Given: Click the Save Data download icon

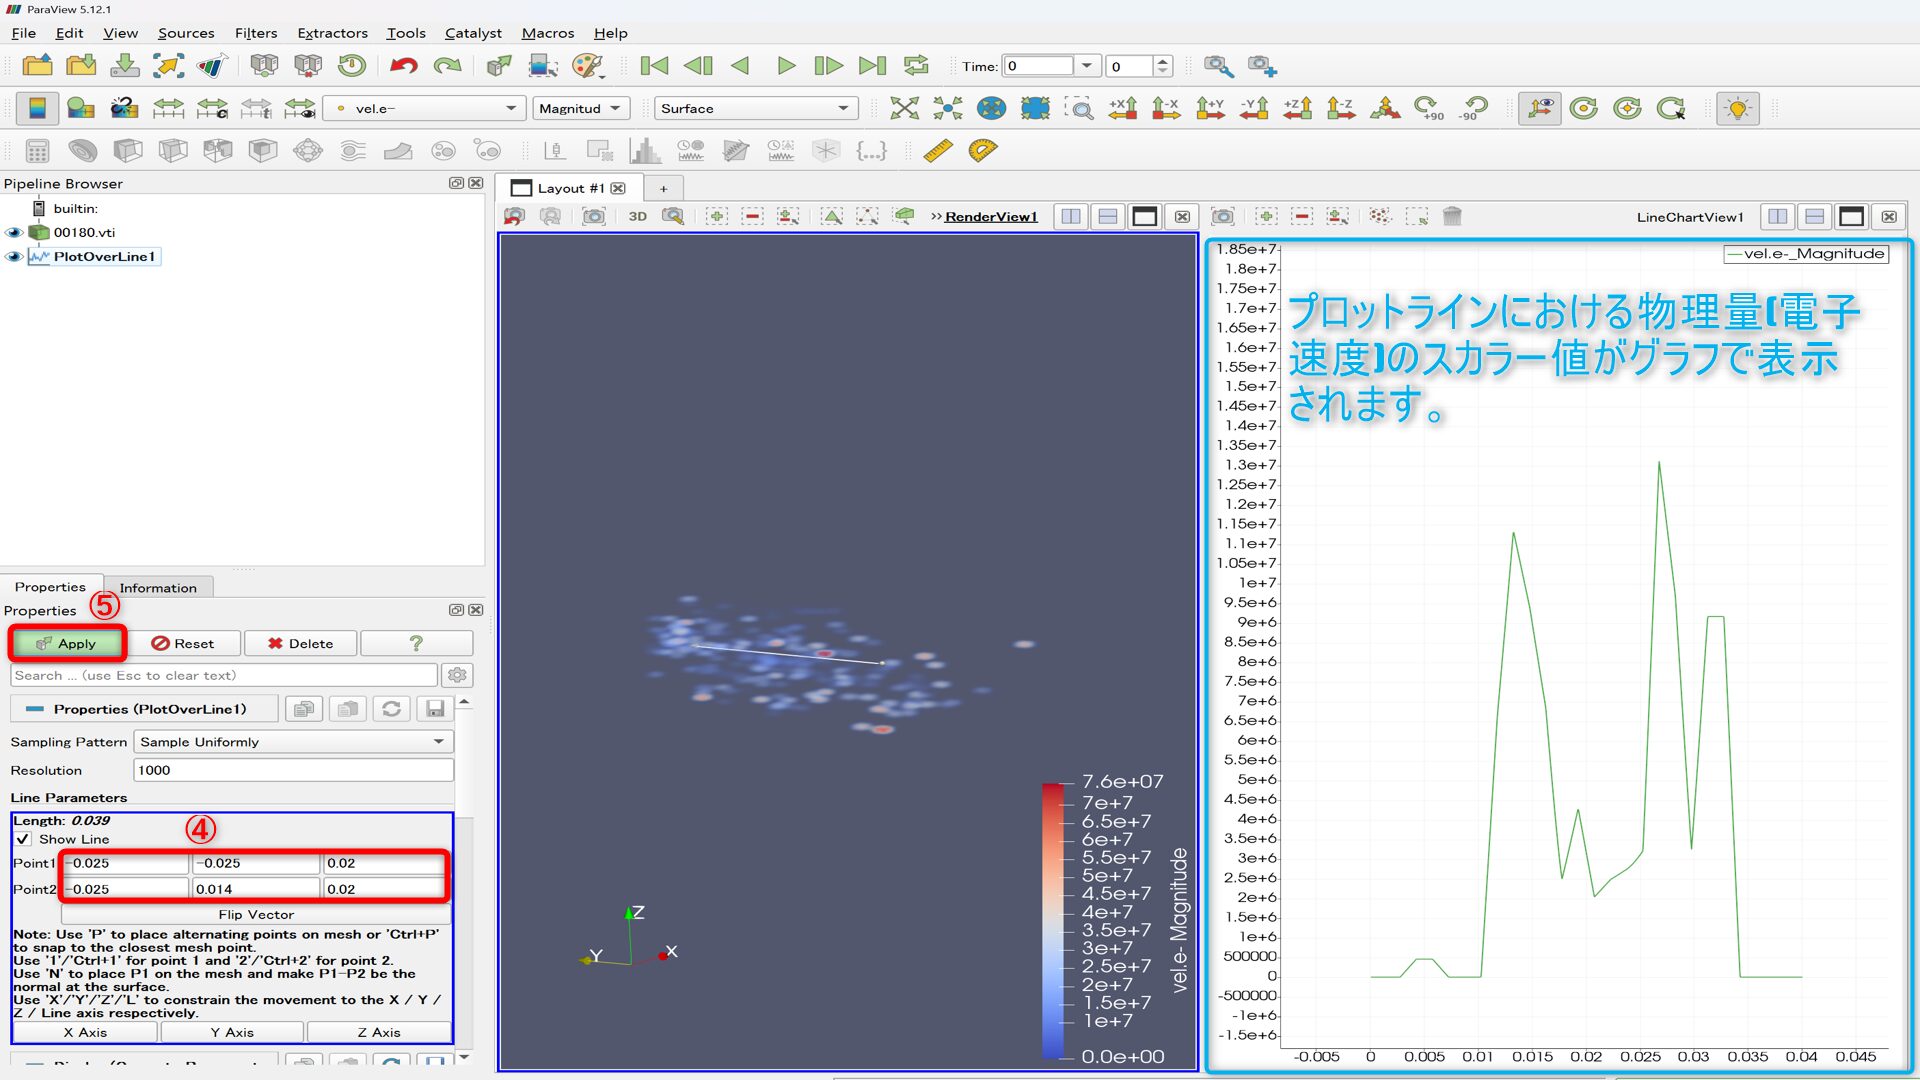Looking at the screenshot, I should [125, 66].
